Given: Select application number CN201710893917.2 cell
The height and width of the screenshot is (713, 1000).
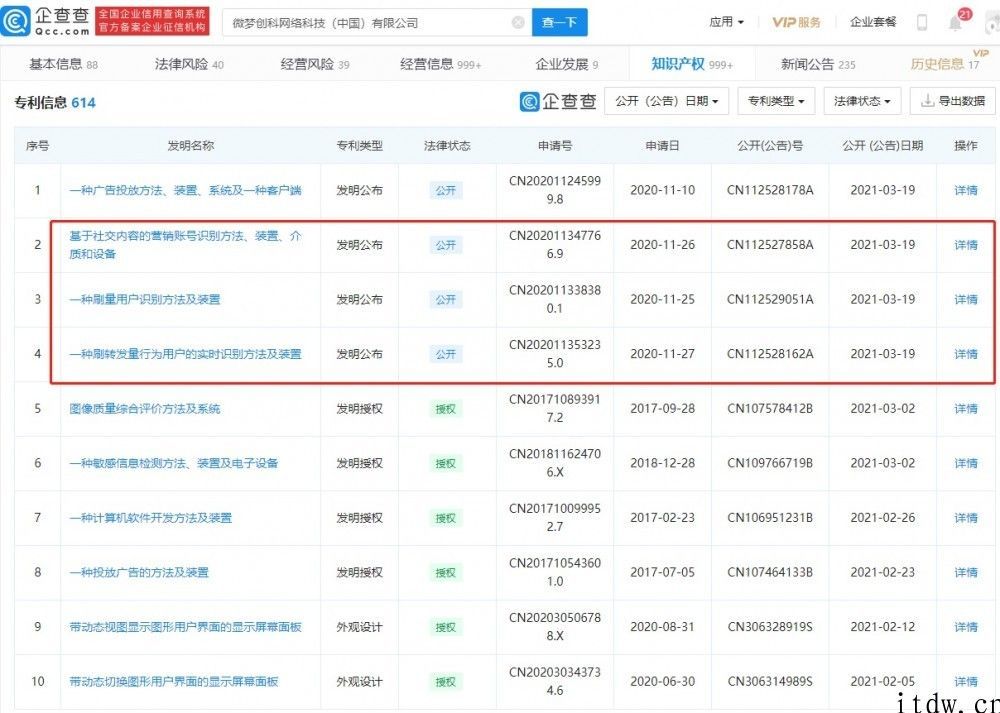Looking at the screenshot, I should click(x=555, y=408).
